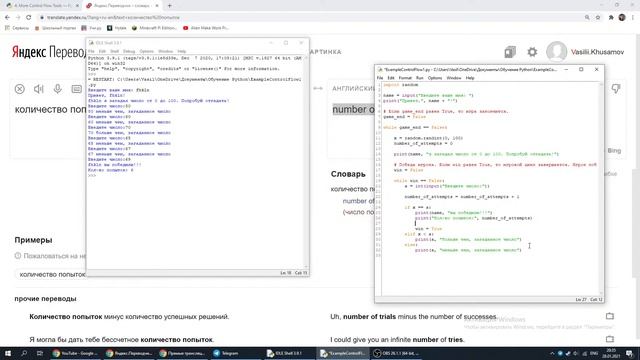Switch to IDLE Shell taskbar button

(289, 353)
